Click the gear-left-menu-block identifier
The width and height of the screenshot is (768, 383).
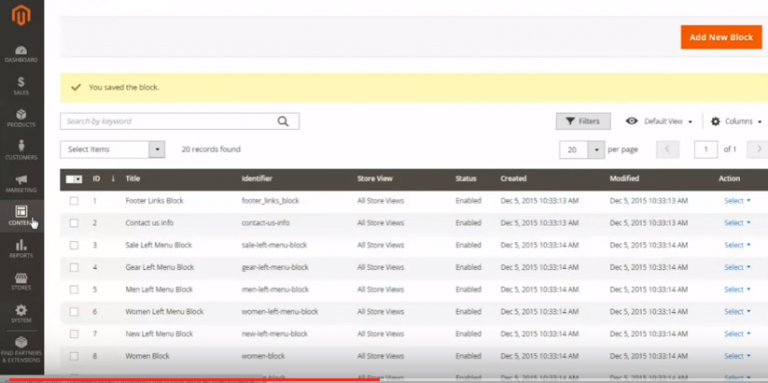[x=275, y=267]
